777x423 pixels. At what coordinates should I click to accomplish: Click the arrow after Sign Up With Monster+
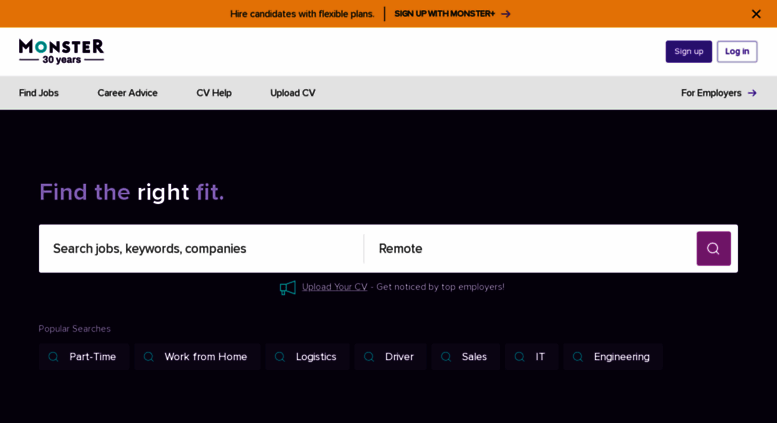(x=505, y=14)
